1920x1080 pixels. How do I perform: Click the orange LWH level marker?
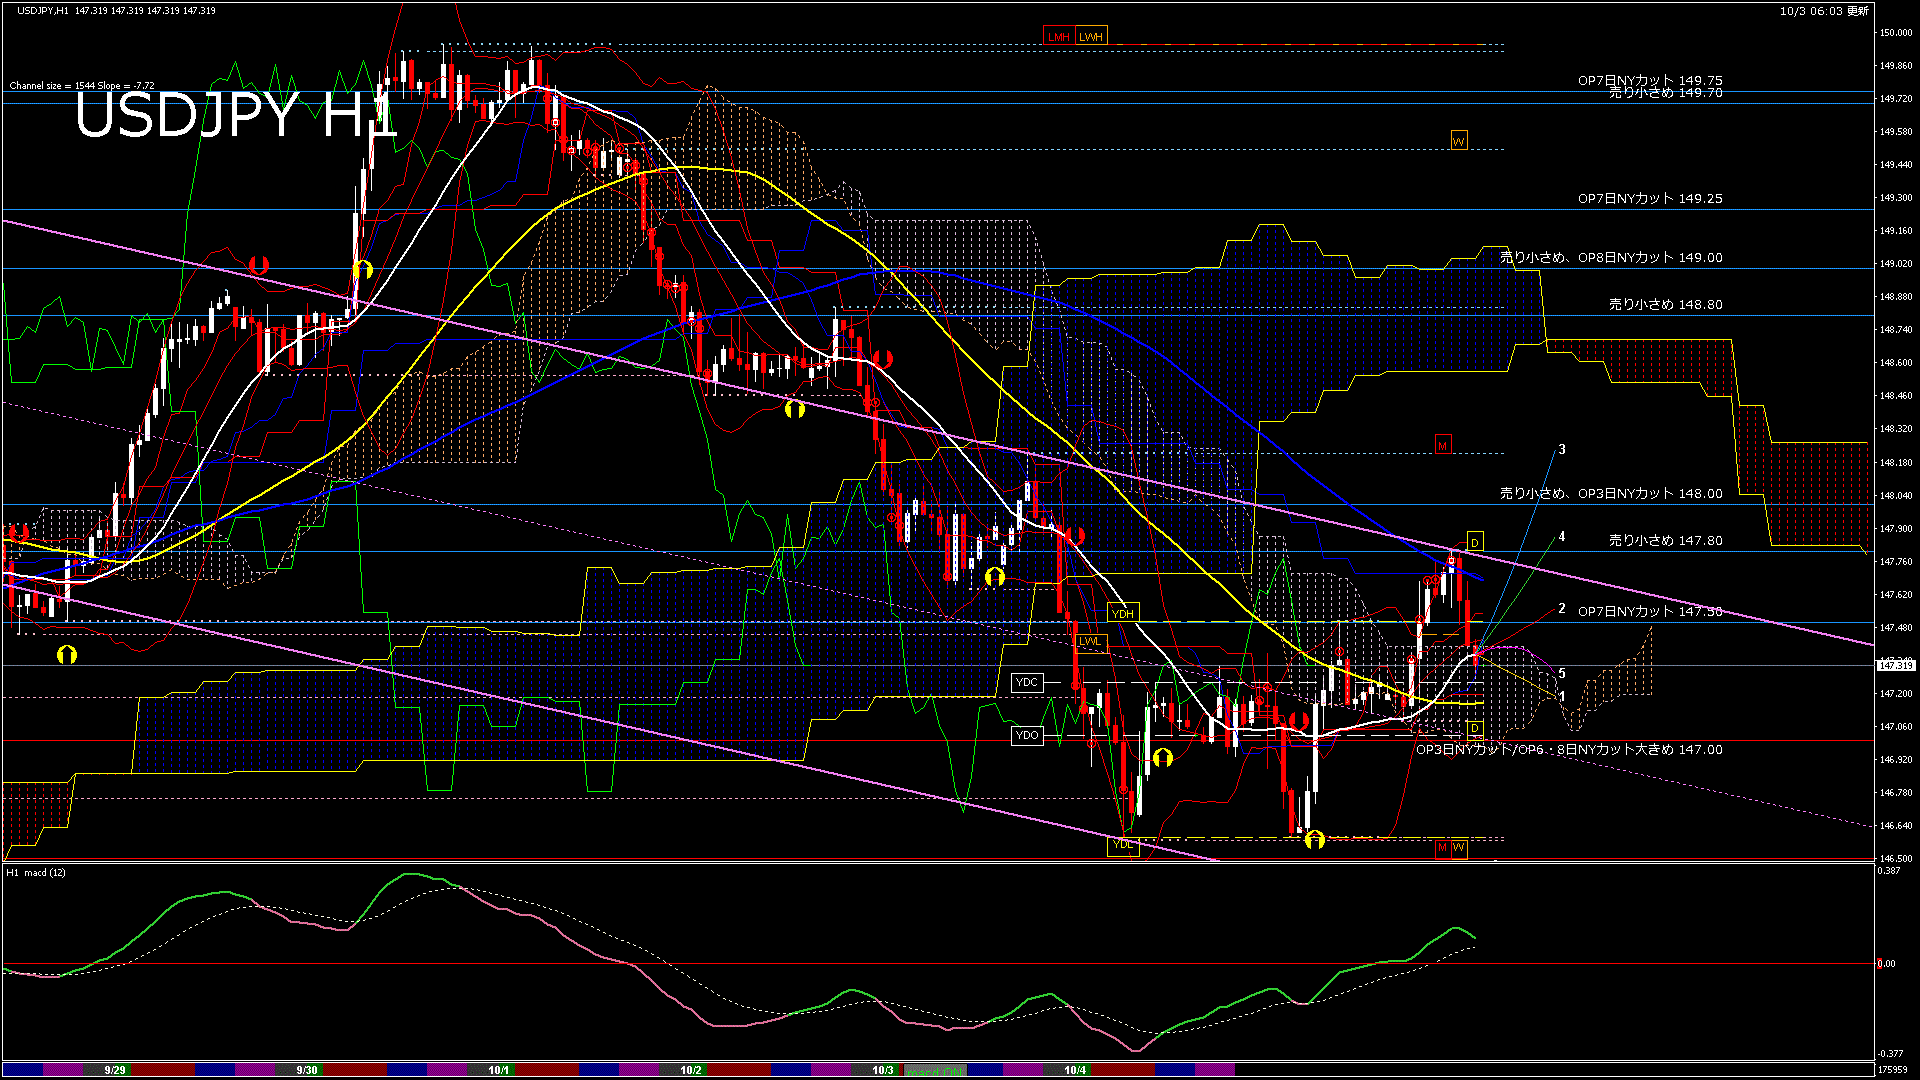pyautogui.click(x=1091, y=37)
